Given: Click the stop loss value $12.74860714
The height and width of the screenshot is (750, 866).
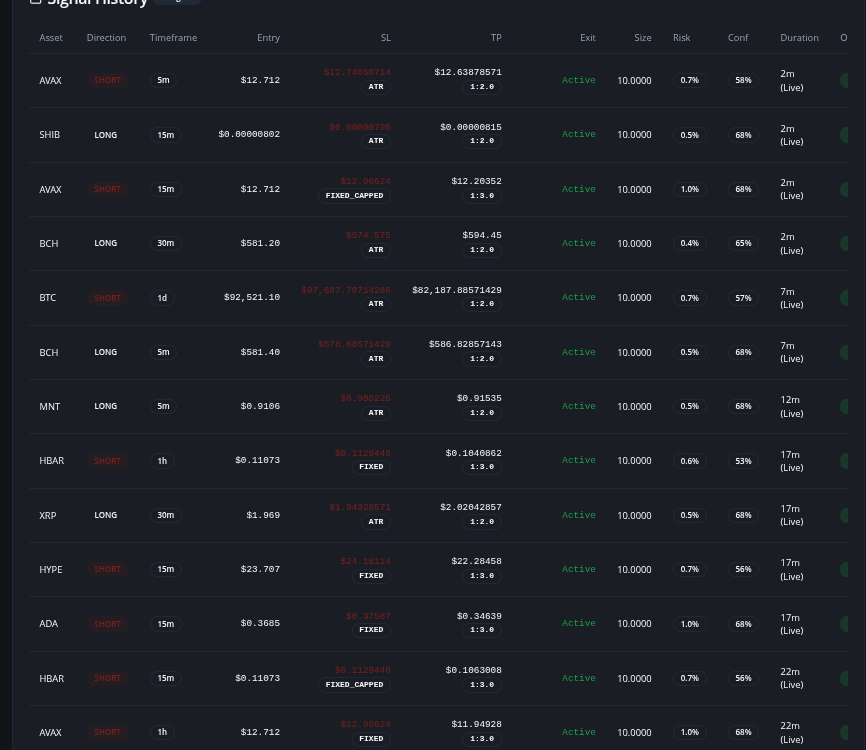Looking at the screenshot, I should click(x=357, y=72).
